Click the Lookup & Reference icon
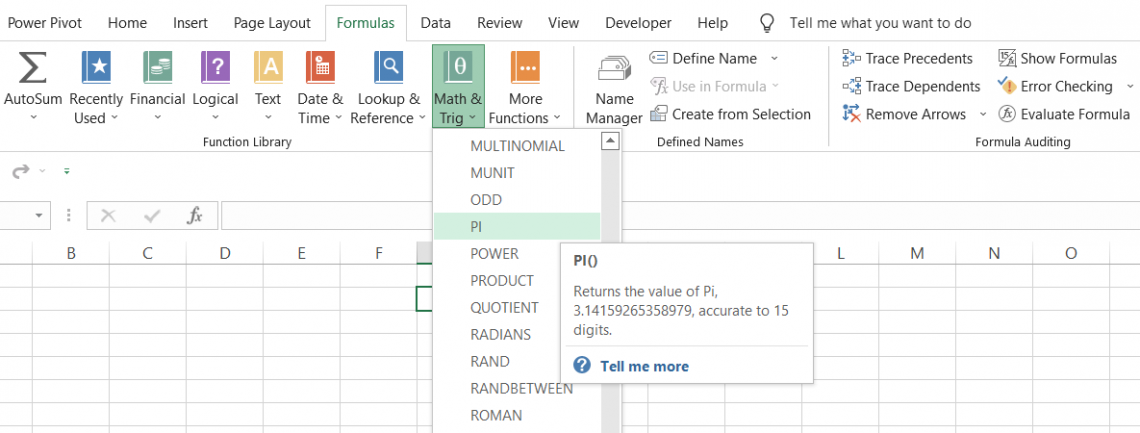 pos(389,68)
